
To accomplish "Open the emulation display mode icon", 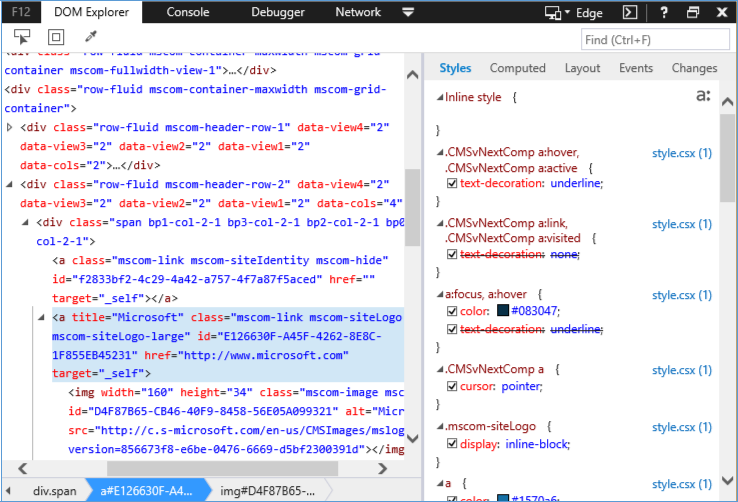I will coord(553,13).
